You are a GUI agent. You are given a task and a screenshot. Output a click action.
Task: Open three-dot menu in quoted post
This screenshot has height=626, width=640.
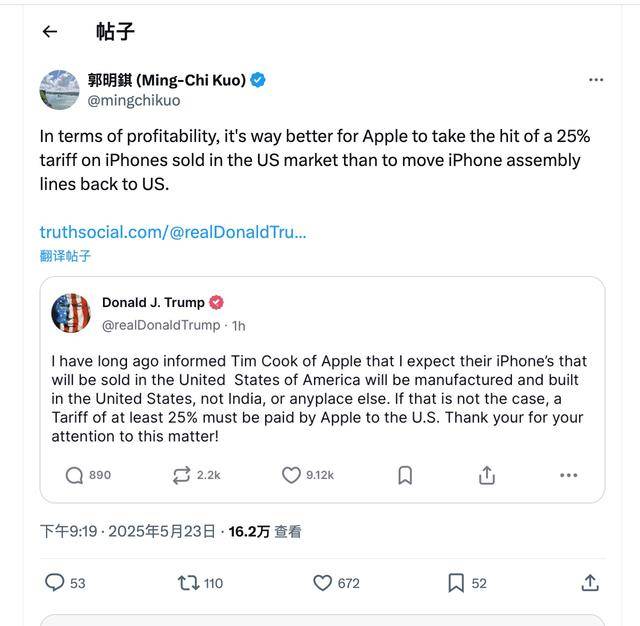tap(569, 475)
